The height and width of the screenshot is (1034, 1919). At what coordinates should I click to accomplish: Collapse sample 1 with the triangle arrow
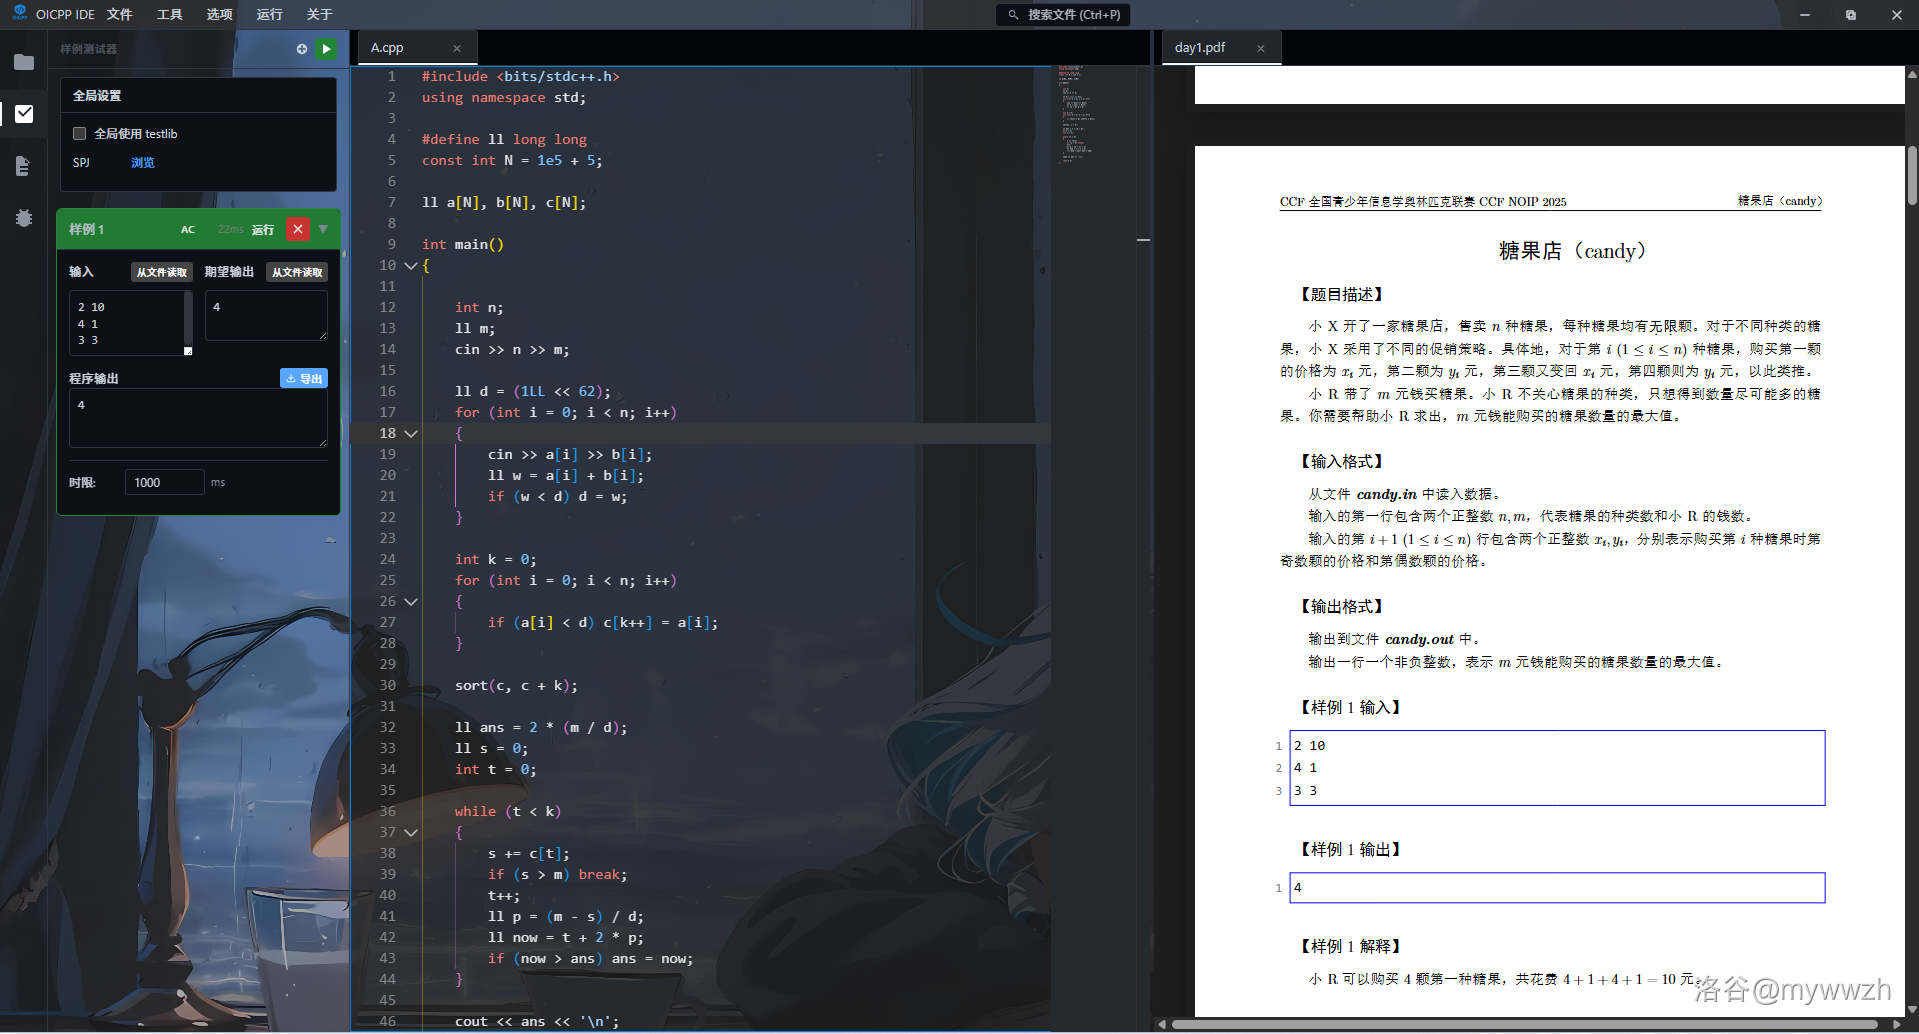pos(323,229)
